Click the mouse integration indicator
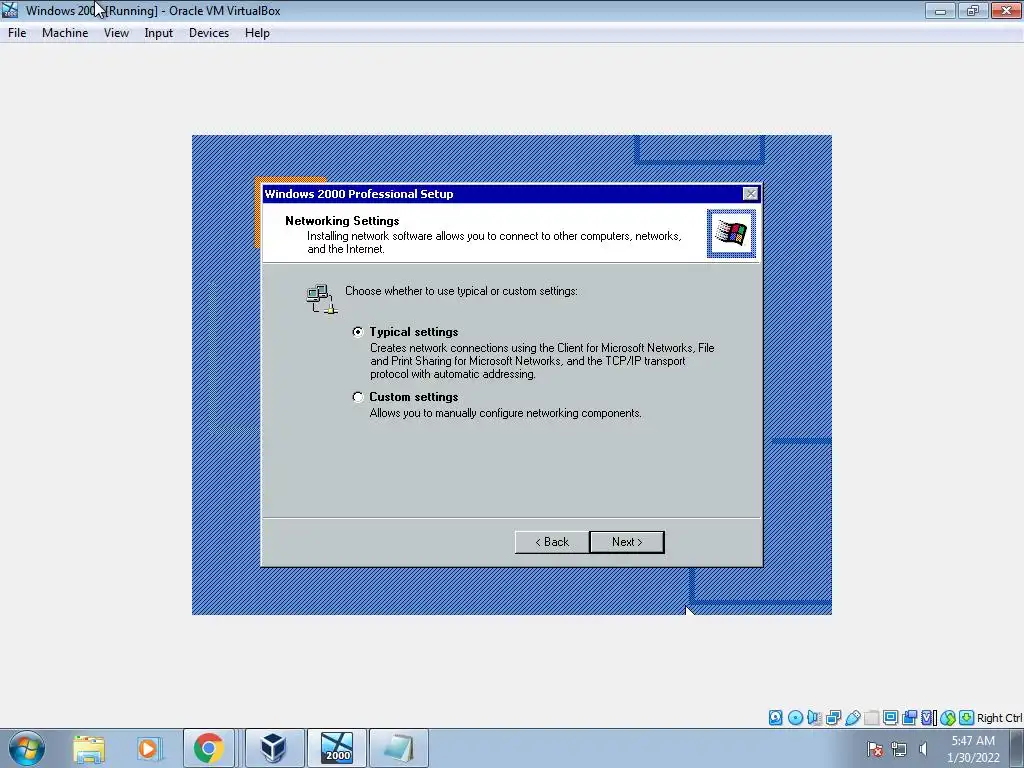 point(948,718)
